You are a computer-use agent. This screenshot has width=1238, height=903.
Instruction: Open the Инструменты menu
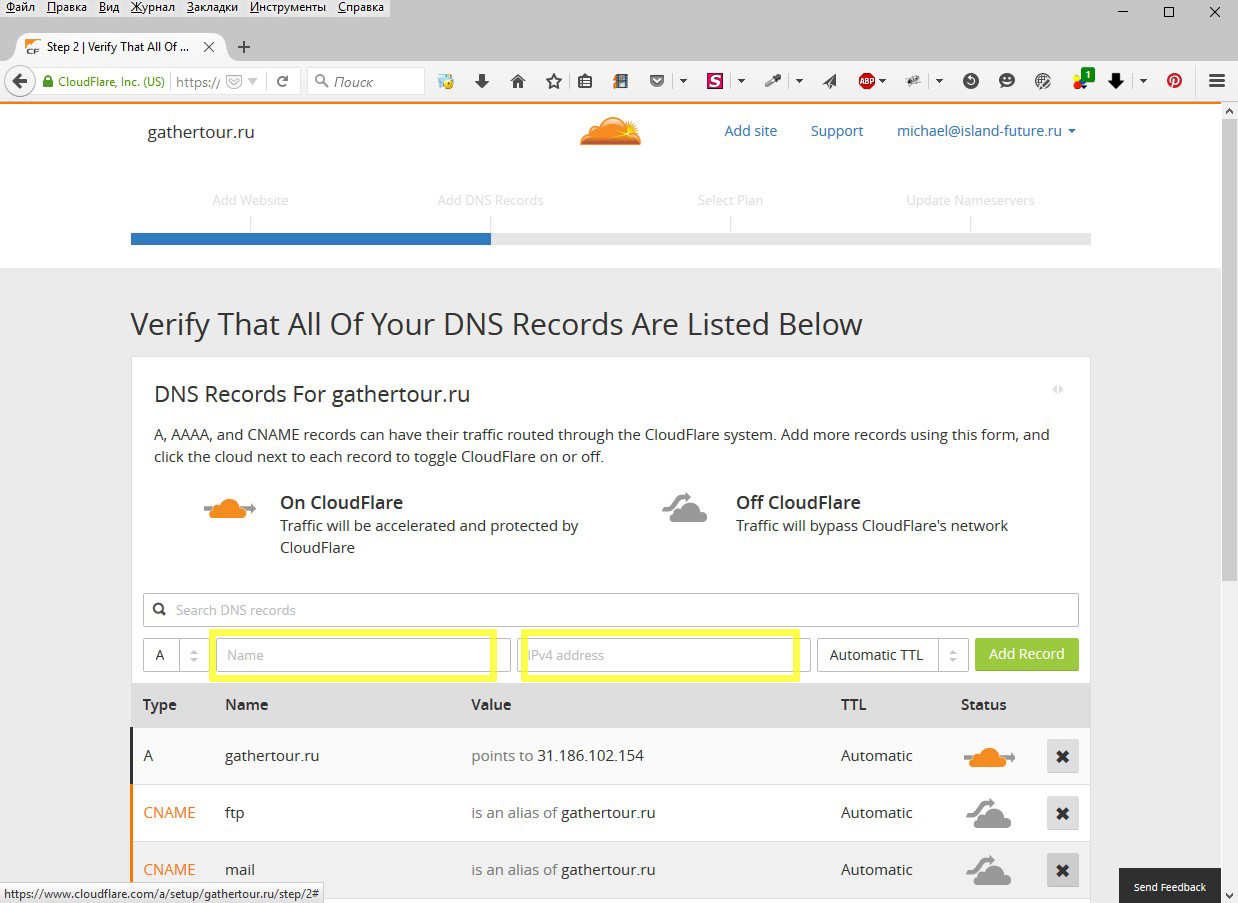click(x=287, y=7)
